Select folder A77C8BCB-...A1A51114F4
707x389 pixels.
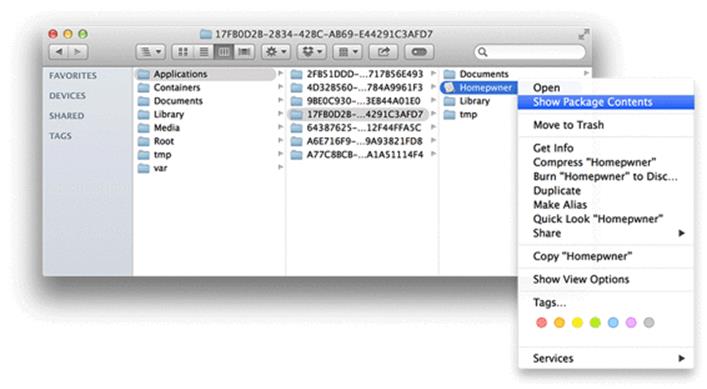click(x=358, y=155)
